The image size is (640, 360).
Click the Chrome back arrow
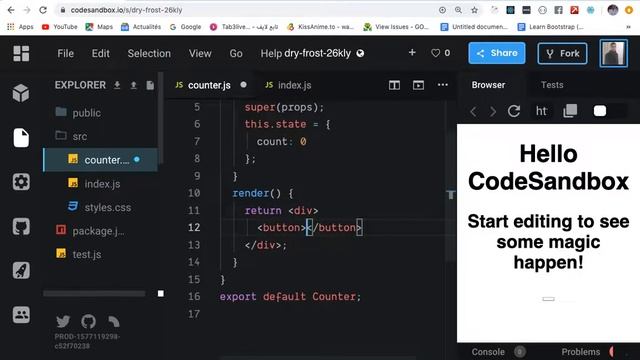[11, 10]
